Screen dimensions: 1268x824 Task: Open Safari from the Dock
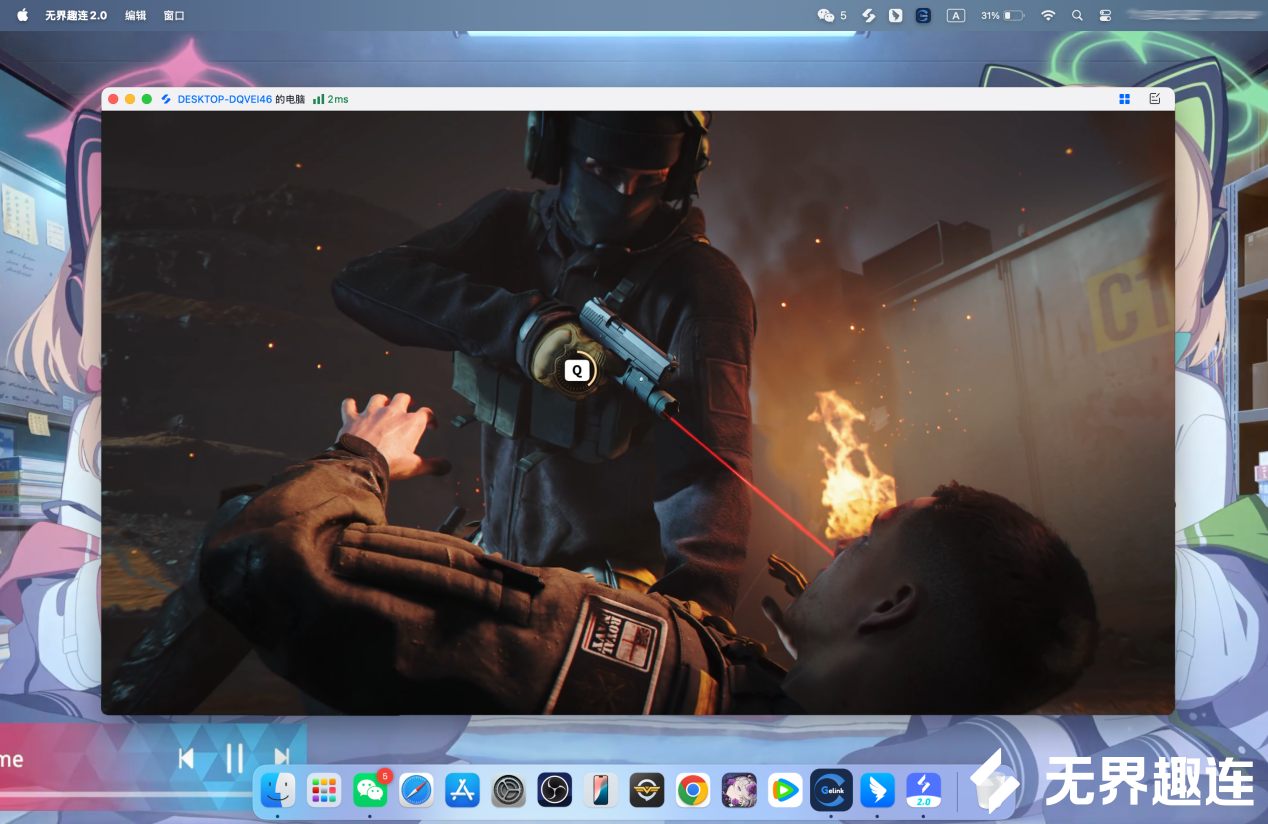416,790
